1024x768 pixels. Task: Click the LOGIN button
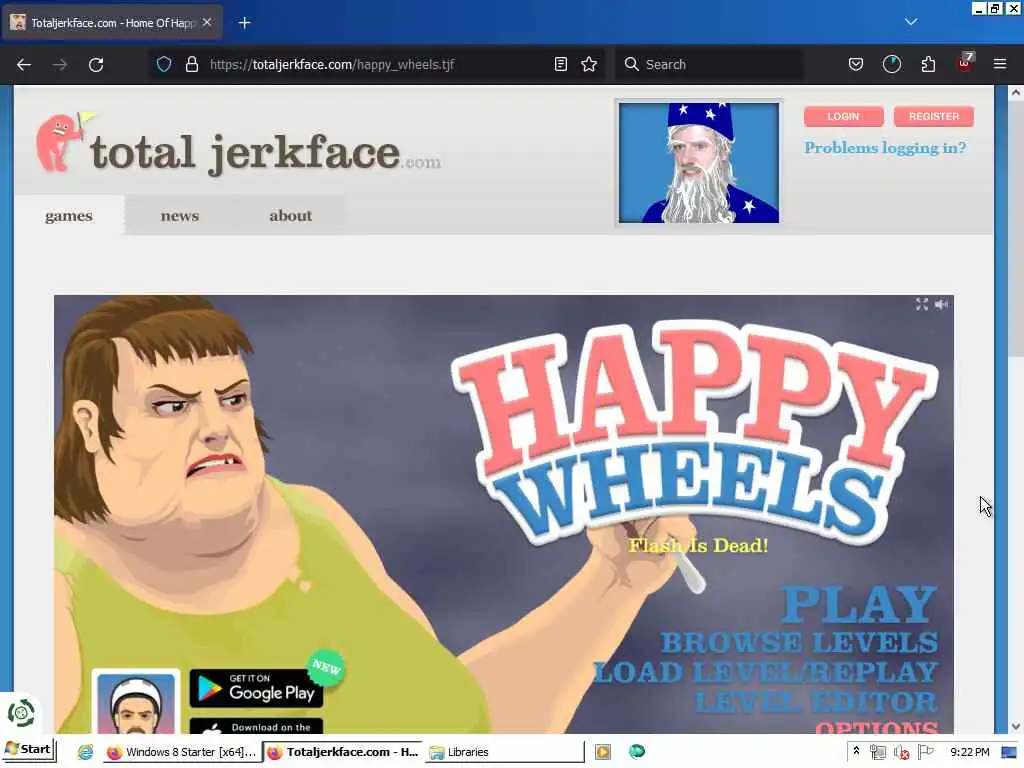coord(843,116)
